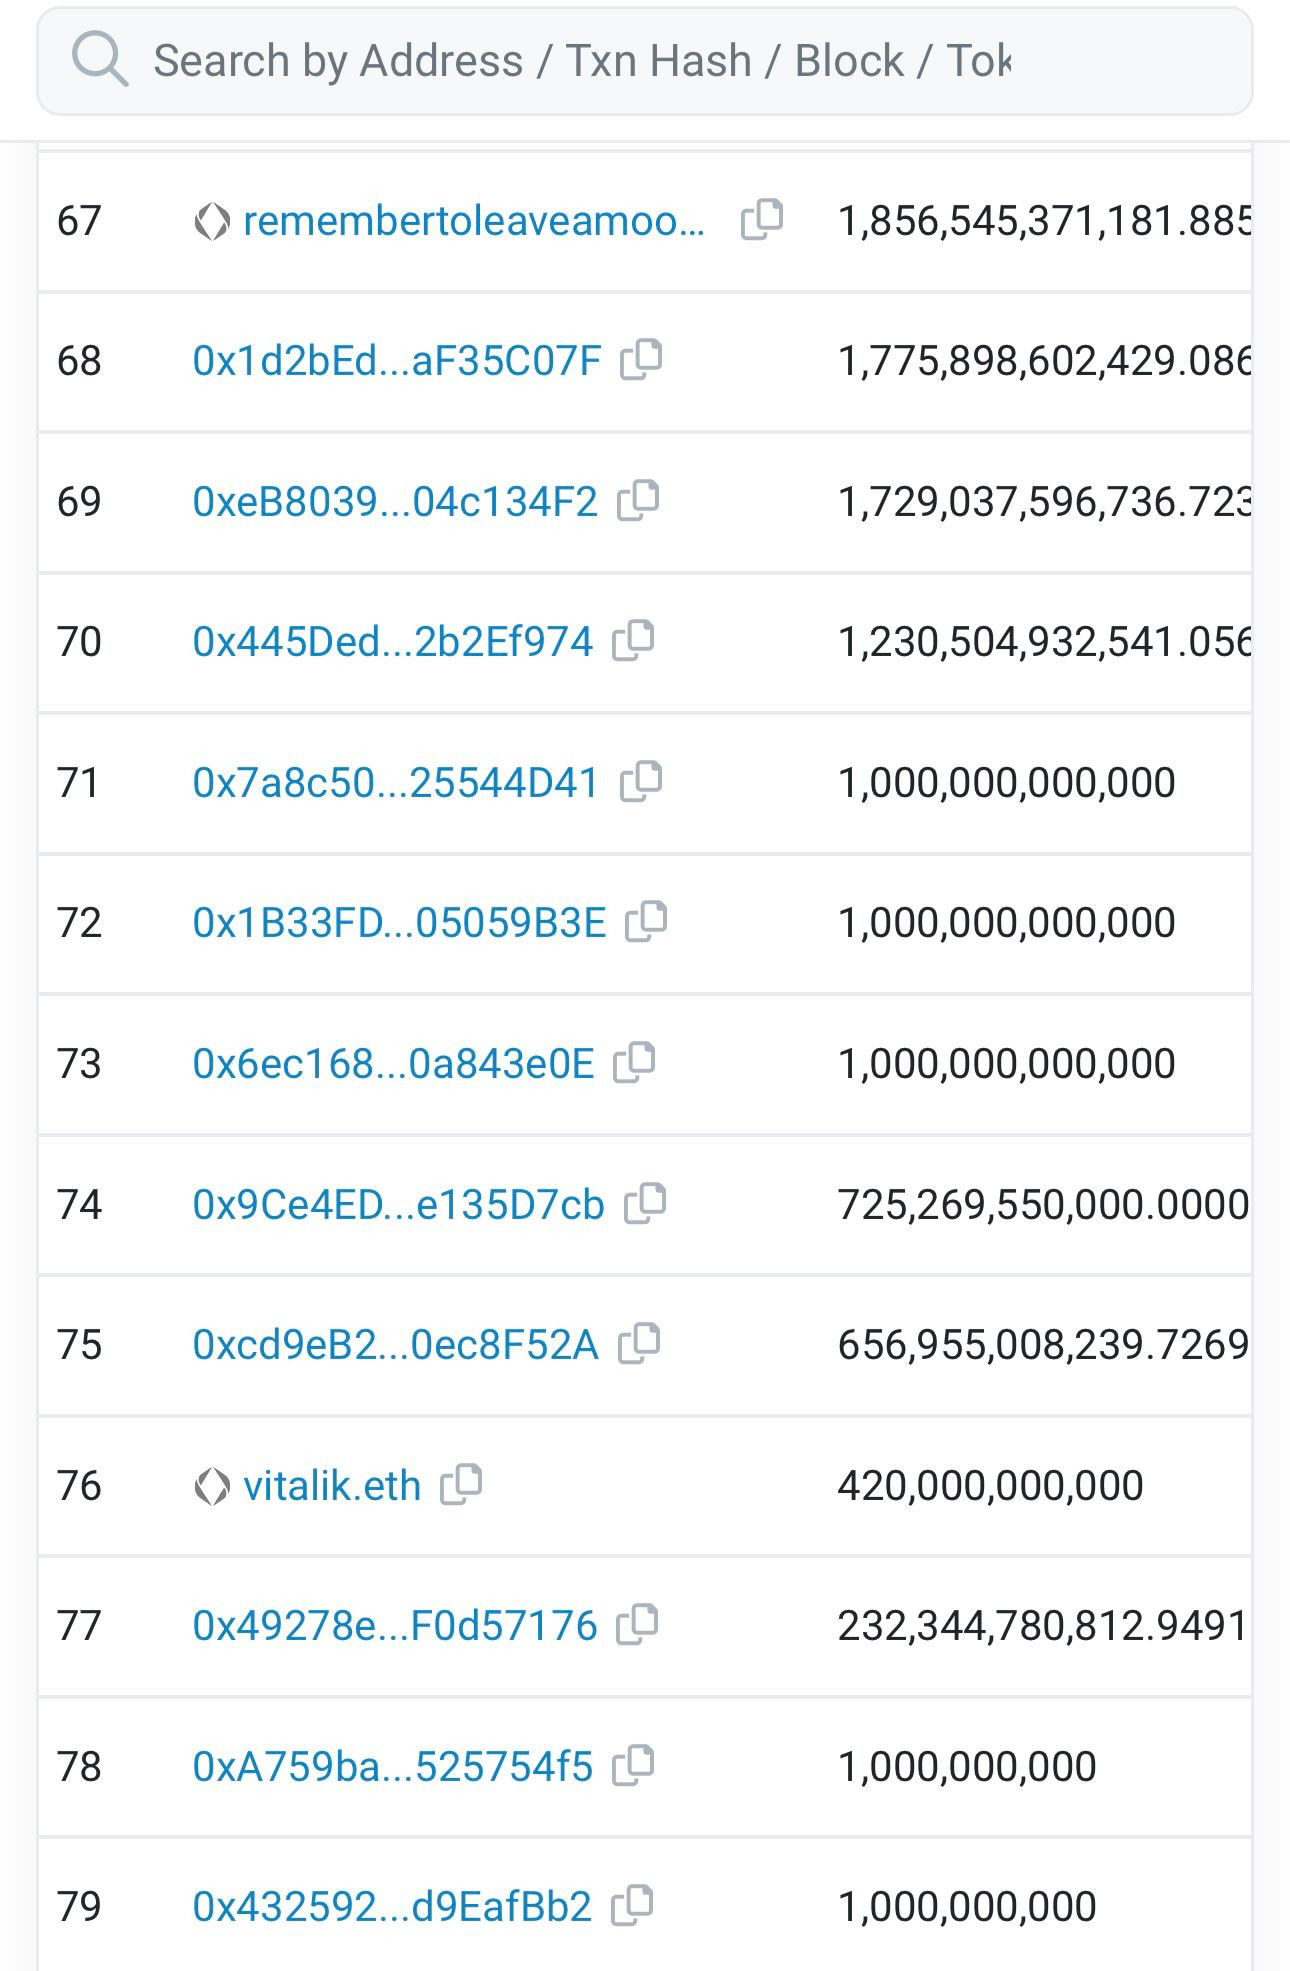
Task: Copy address 0xA759ba...525754f5 icon
Action: (x=633, y=1765)
